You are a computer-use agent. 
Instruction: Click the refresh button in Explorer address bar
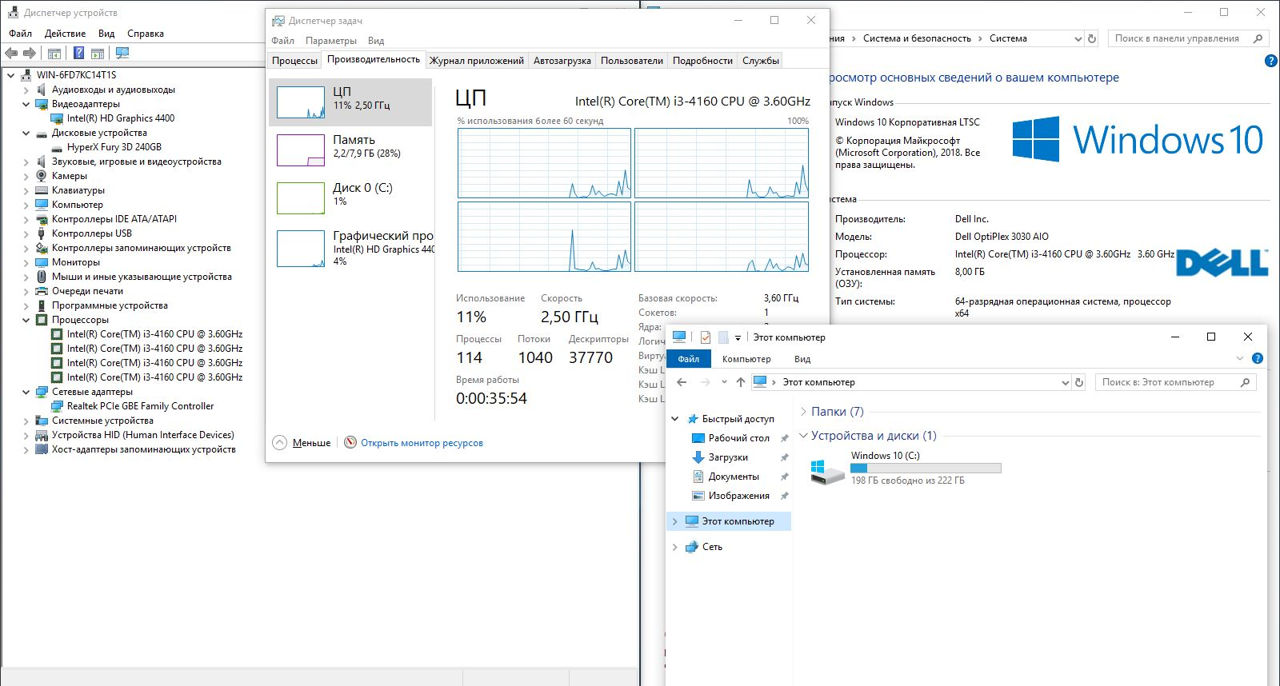(1078, 382)
